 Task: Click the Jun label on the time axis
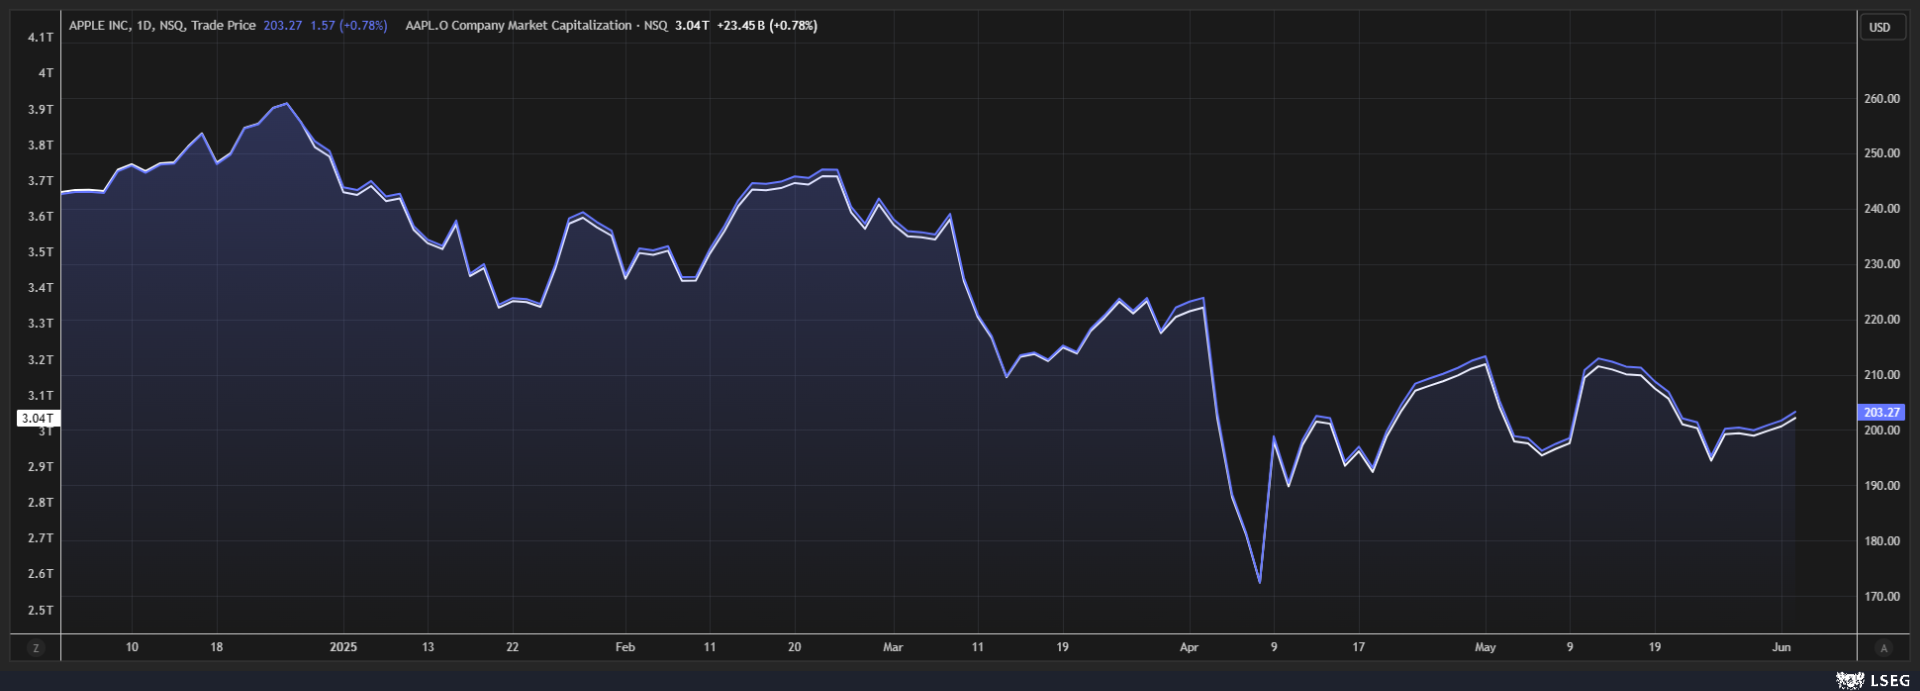pyautogui.click(x=1781, y=647)
